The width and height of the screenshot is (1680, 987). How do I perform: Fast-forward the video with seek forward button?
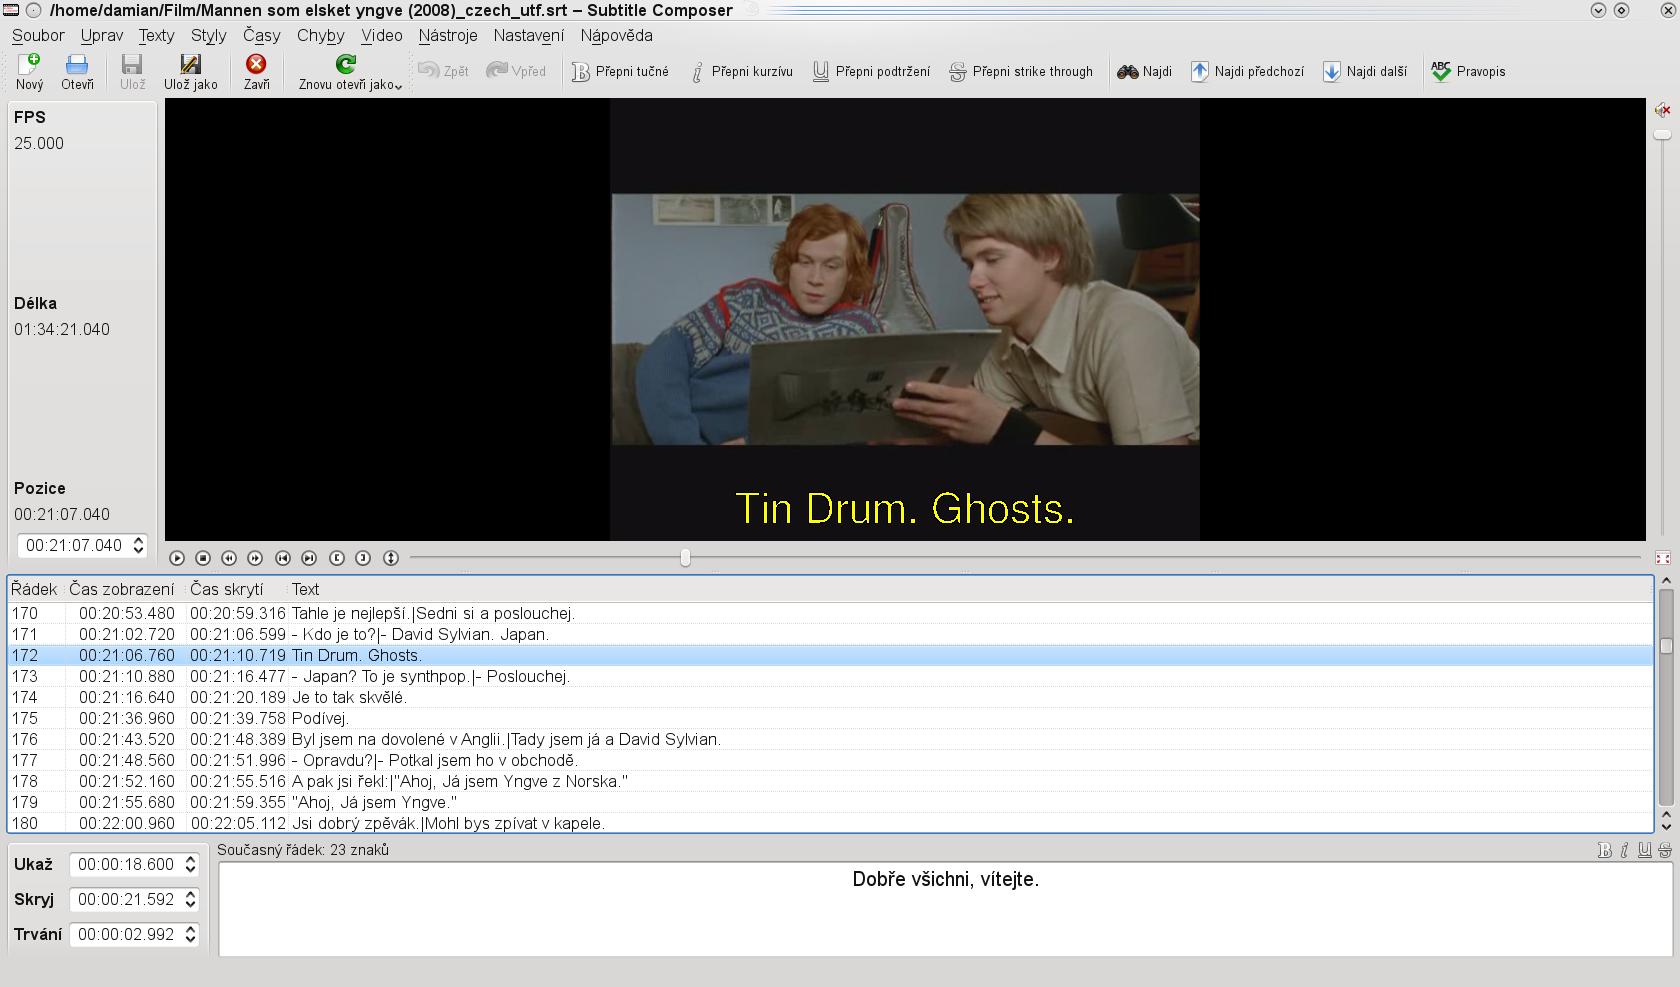click(x=255, y=558)
